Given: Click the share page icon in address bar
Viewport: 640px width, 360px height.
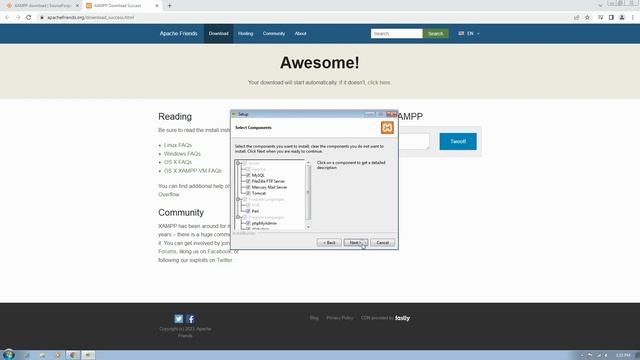Looking at the screenshot, I should point(576,18).
